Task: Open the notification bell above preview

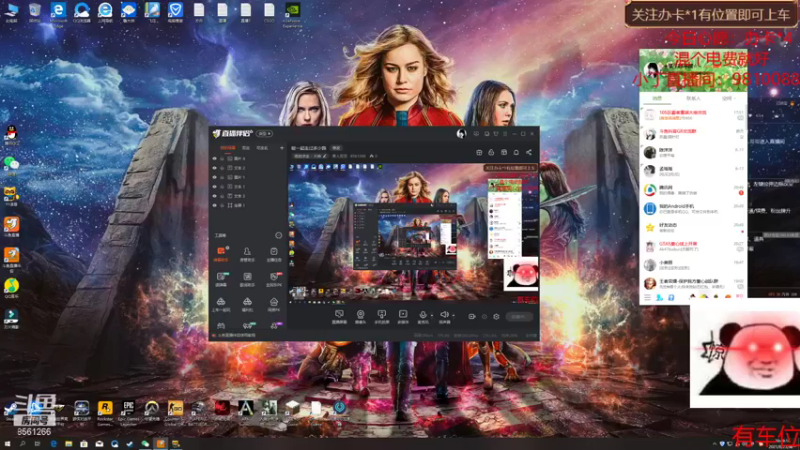Action: coord(516,153)
